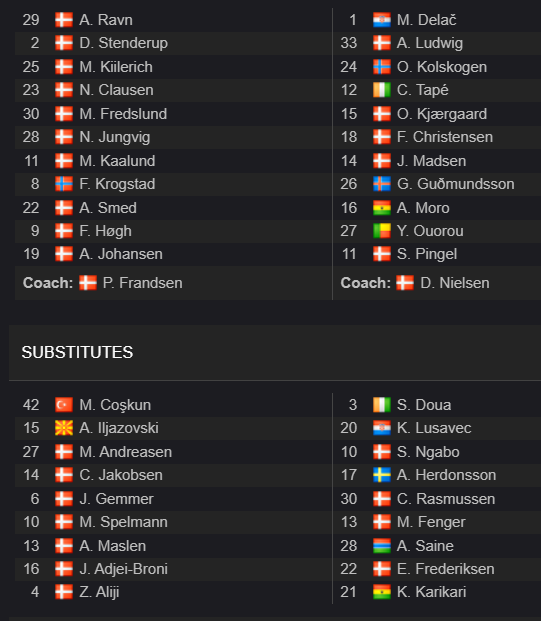Click the Turkey flag beside M. Coşkun
This screenshot has width=541, height=621.
(x=64, y=405)
